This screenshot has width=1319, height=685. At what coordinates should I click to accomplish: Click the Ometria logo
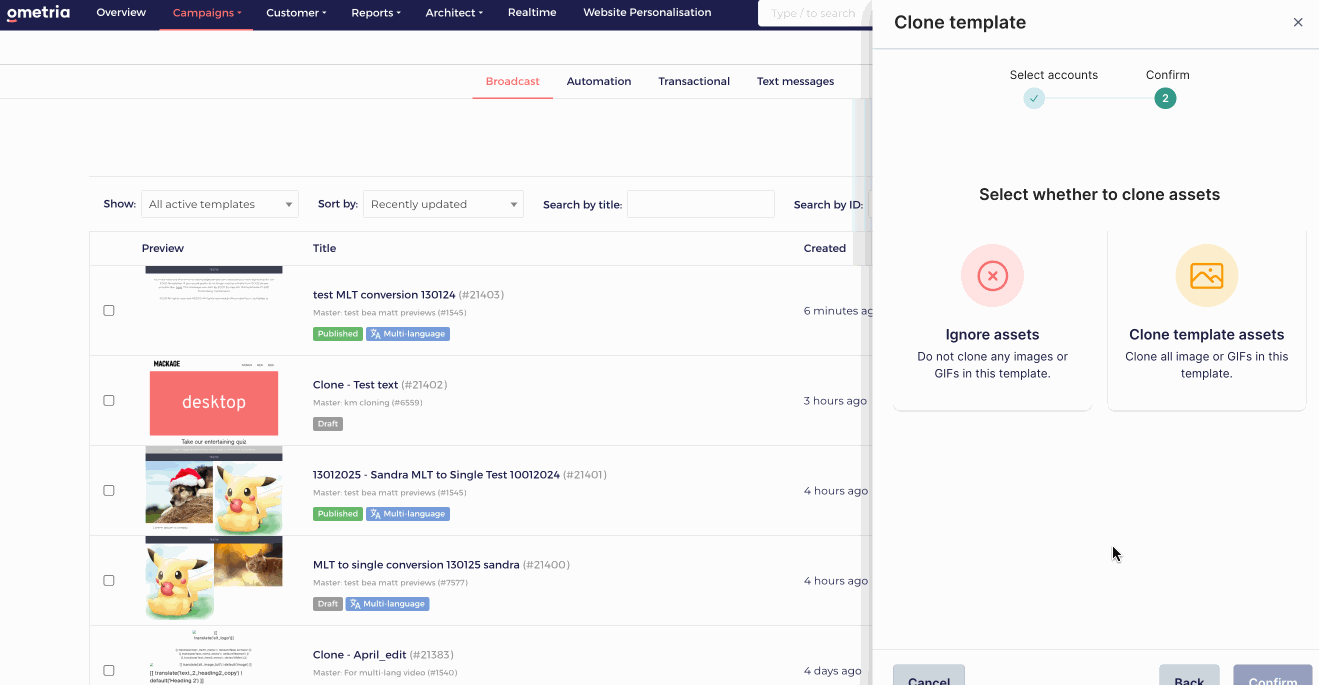(37, 13)
